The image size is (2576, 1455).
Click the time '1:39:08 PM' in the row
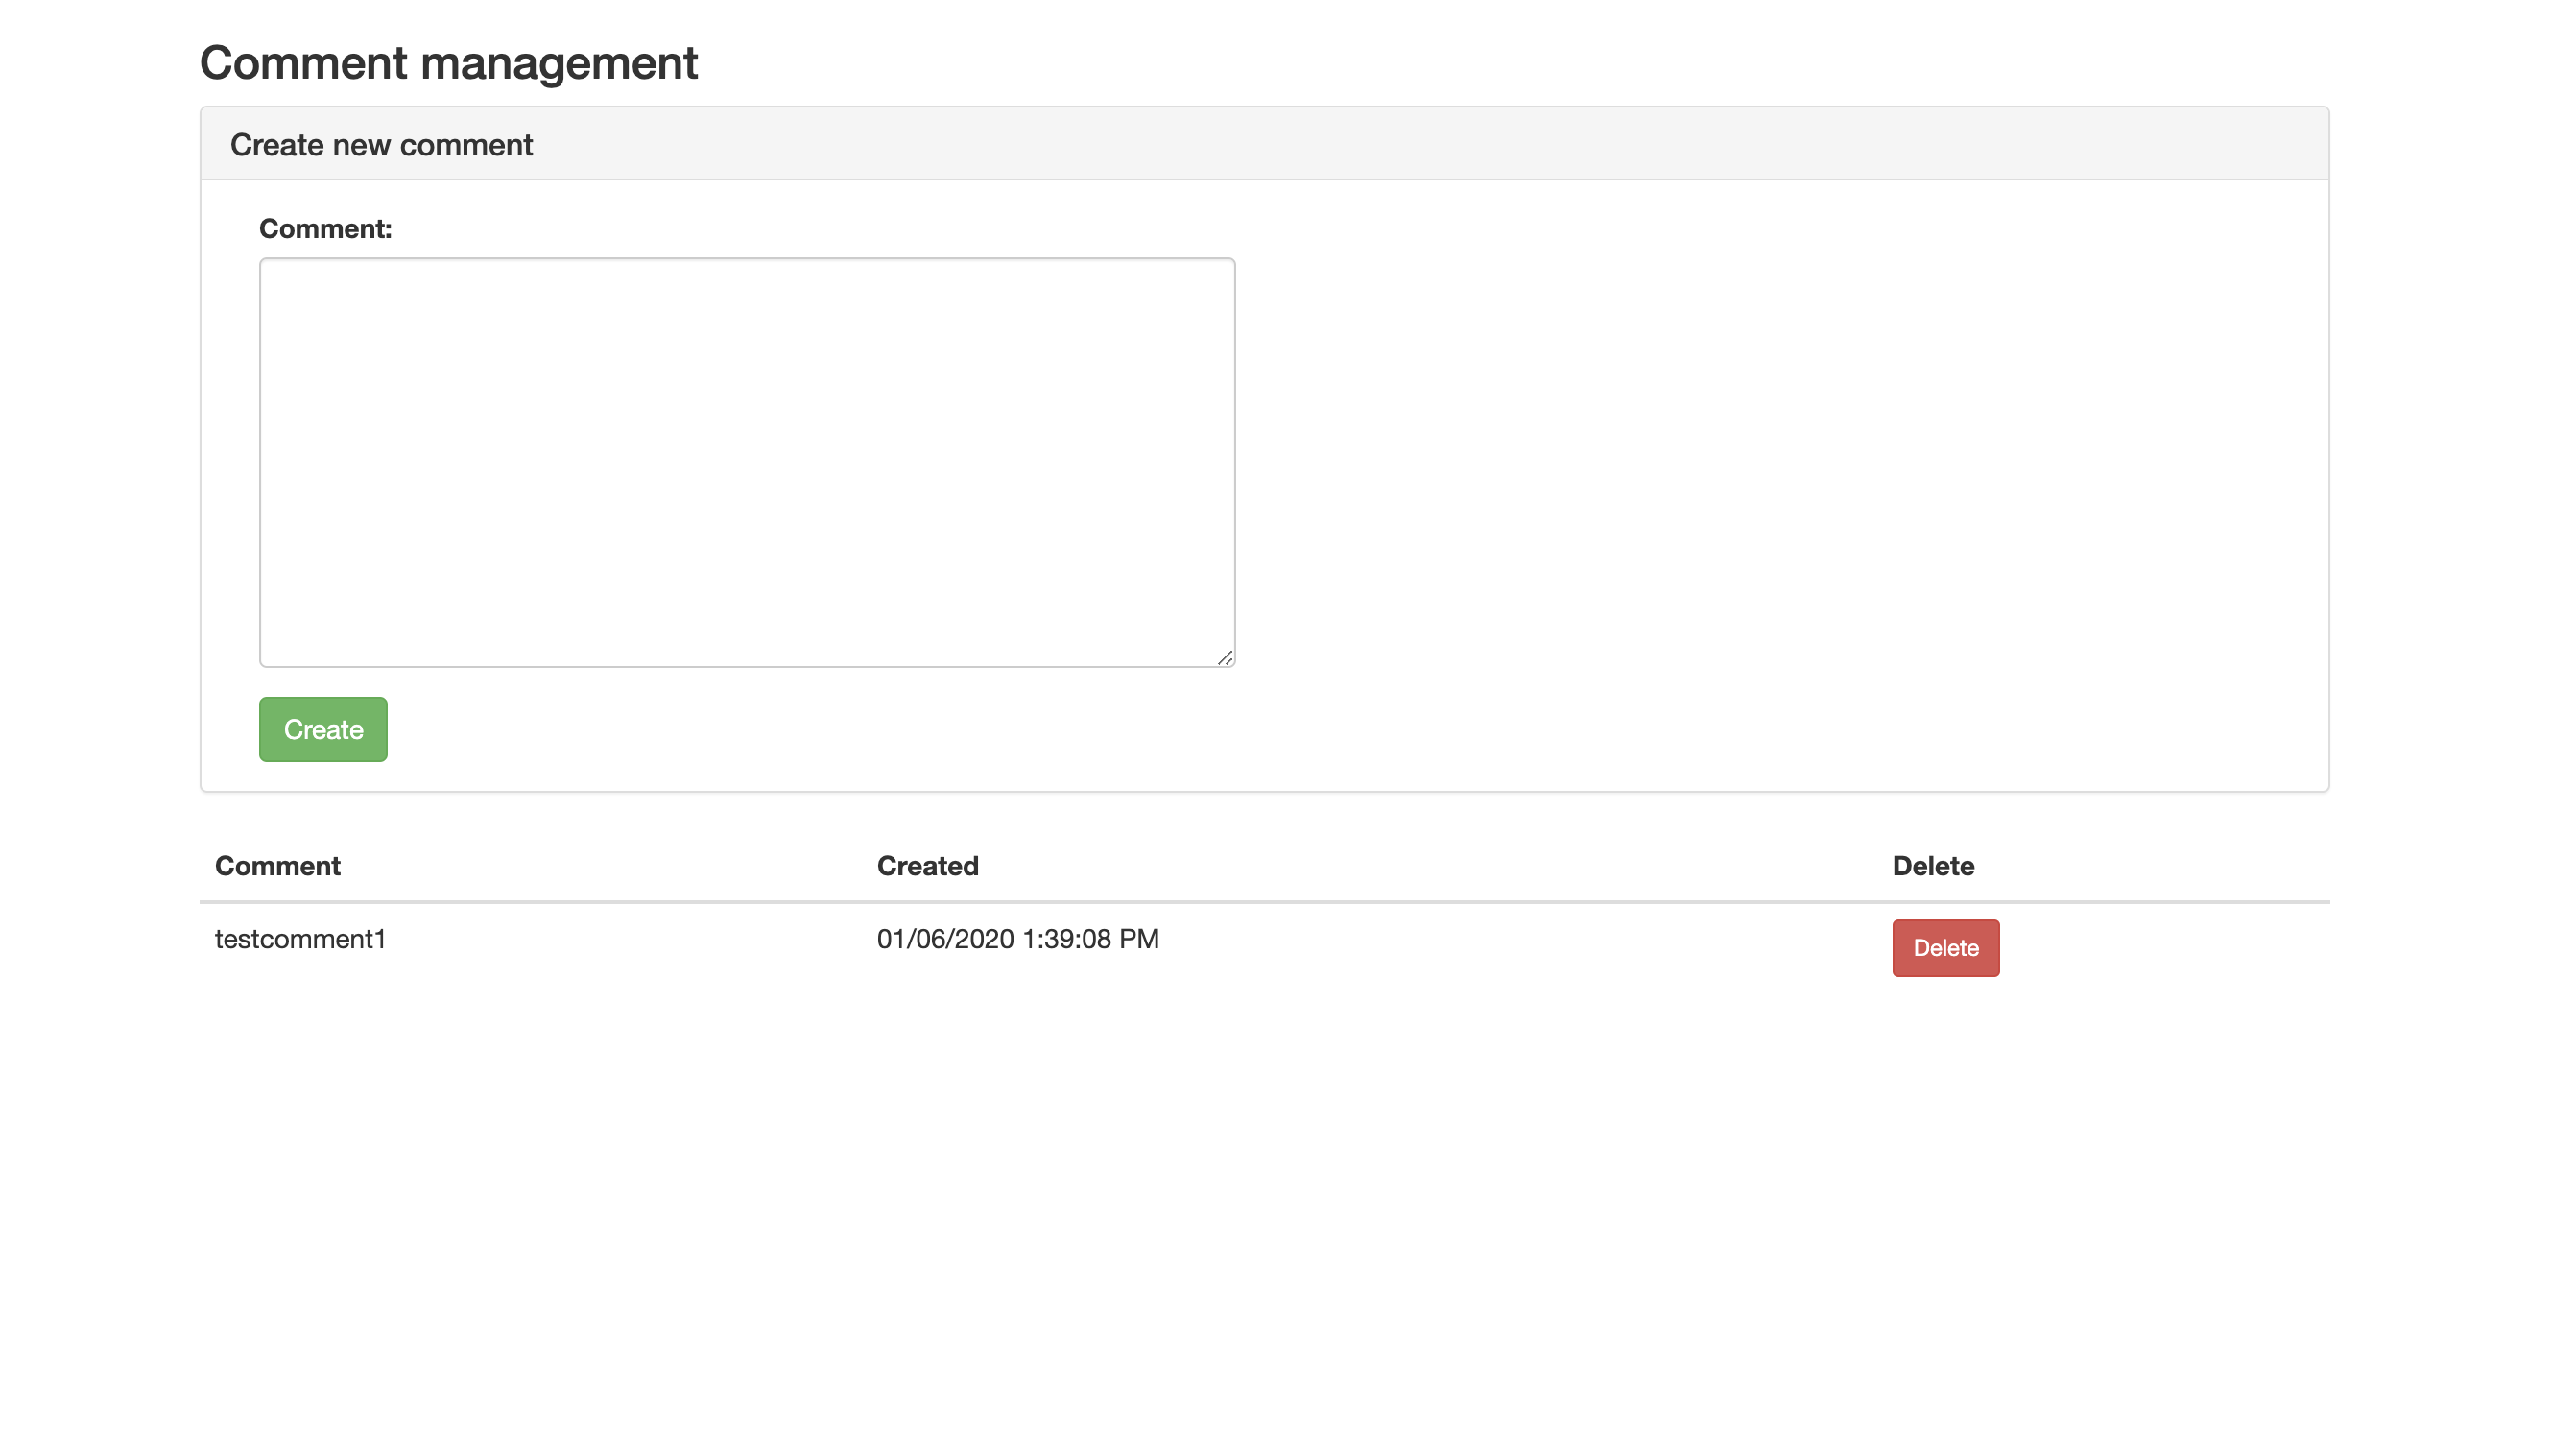click(x=1090, y=939)
